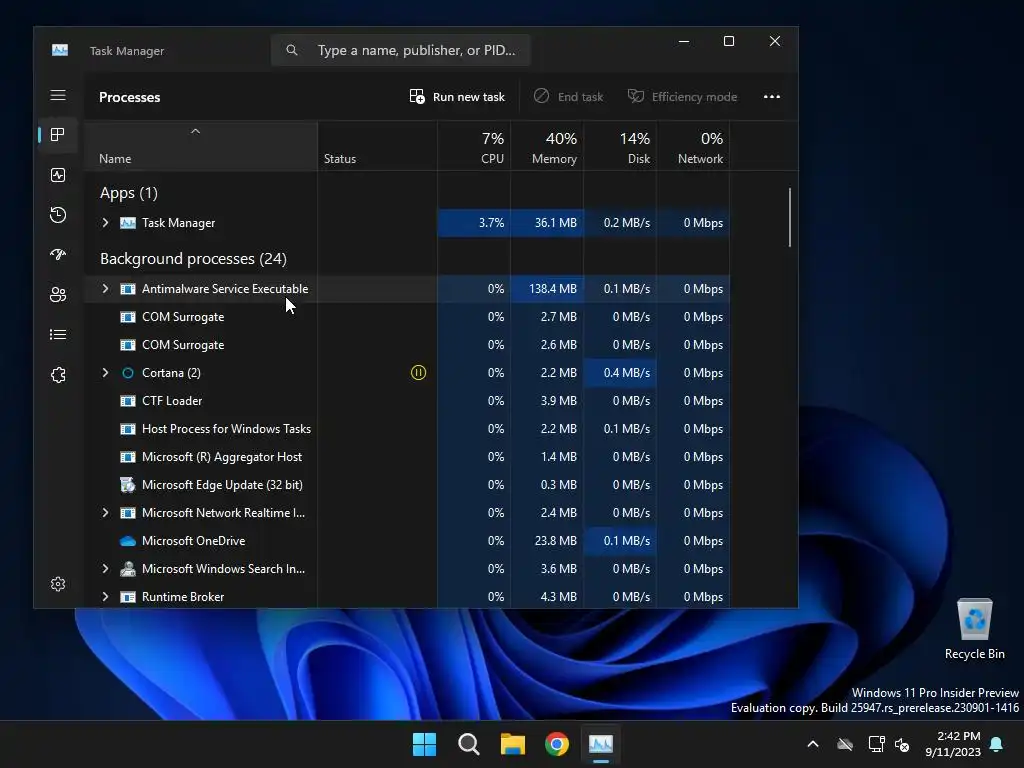Select the first COM Surrogate row at 2.7 MB
Image resolution: width=1024 pixels, height=768 pixels.
coord(408,317)
